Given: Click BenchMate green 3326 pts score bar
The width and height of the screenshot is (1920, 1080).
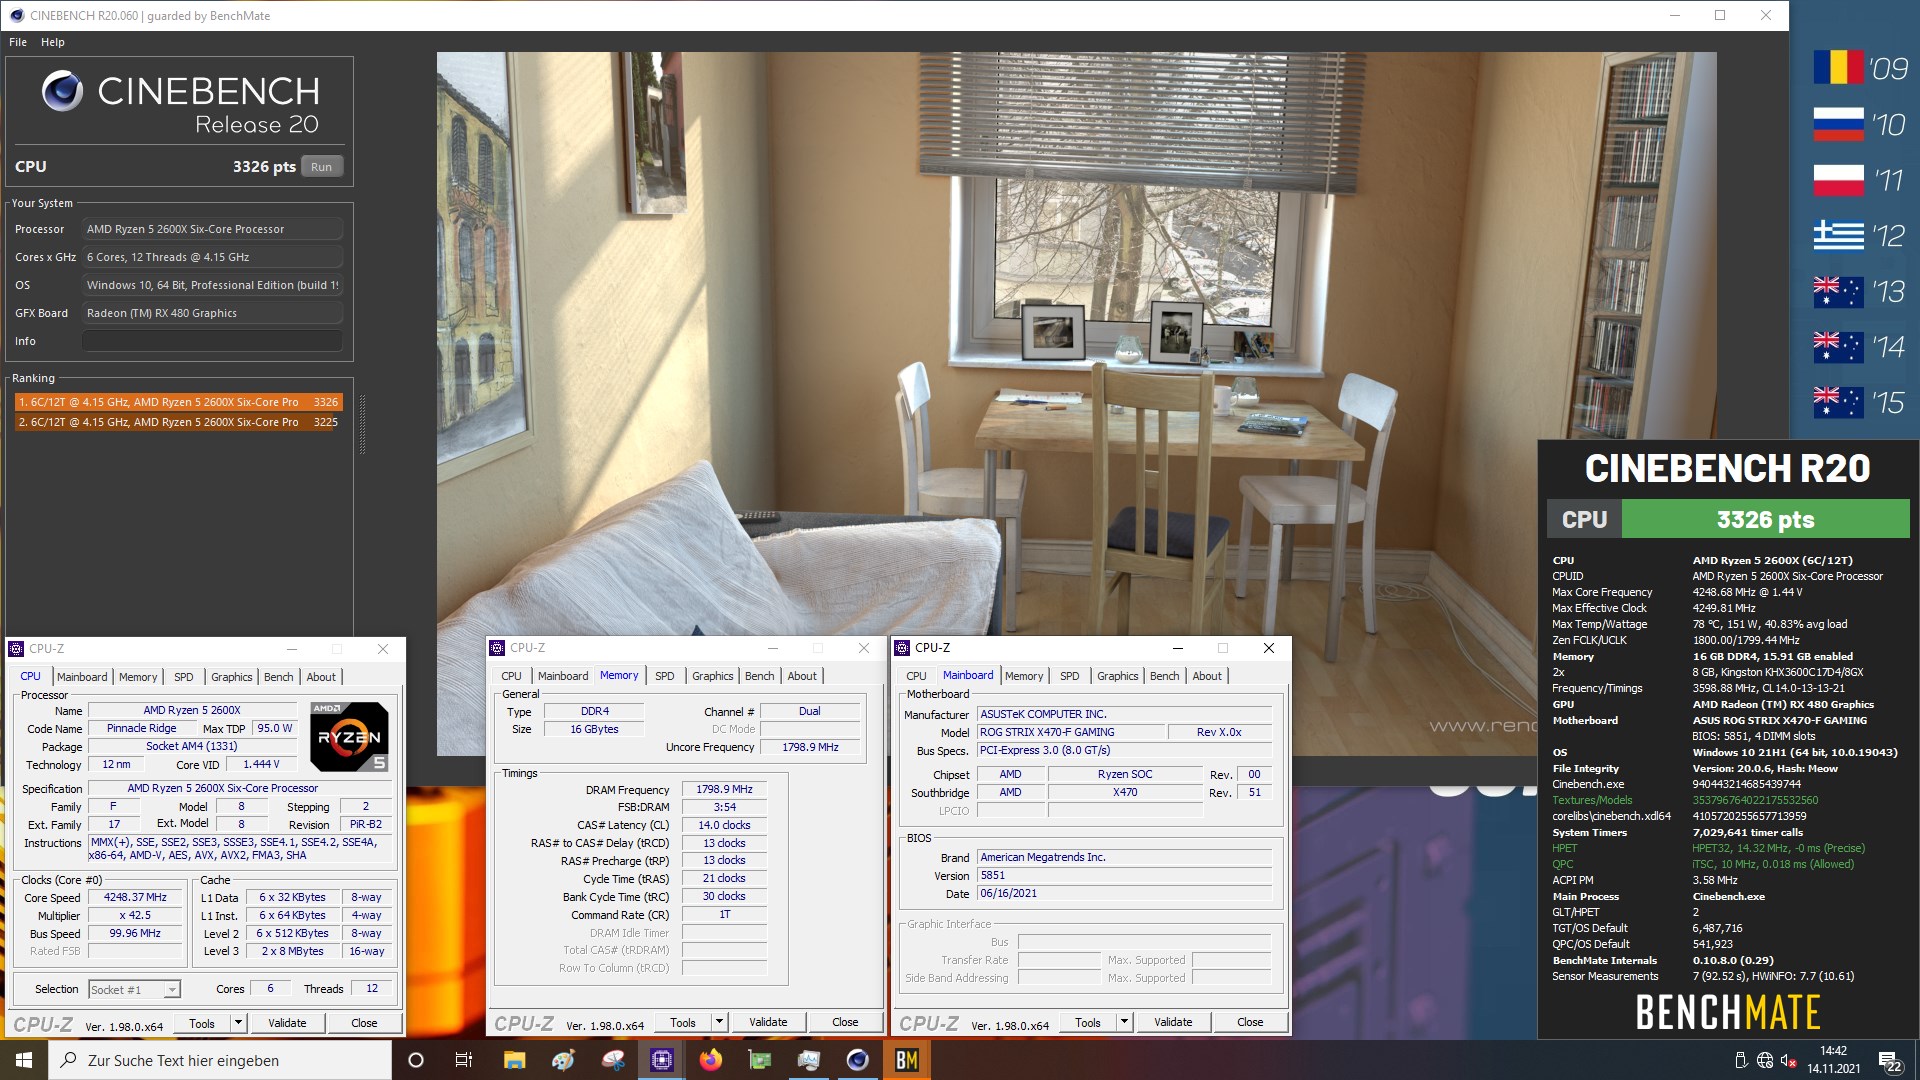Looking at the screenshot, I should pyautogui.click(x=1765, y=520).
